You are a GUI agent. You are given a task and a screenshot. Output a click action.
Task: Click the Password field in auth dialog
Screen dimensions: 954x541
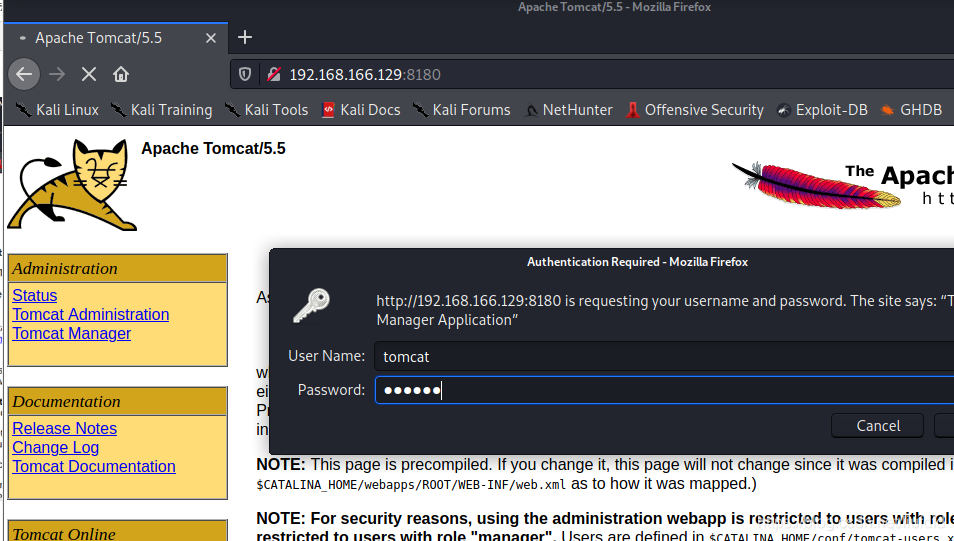coord(664,389)
